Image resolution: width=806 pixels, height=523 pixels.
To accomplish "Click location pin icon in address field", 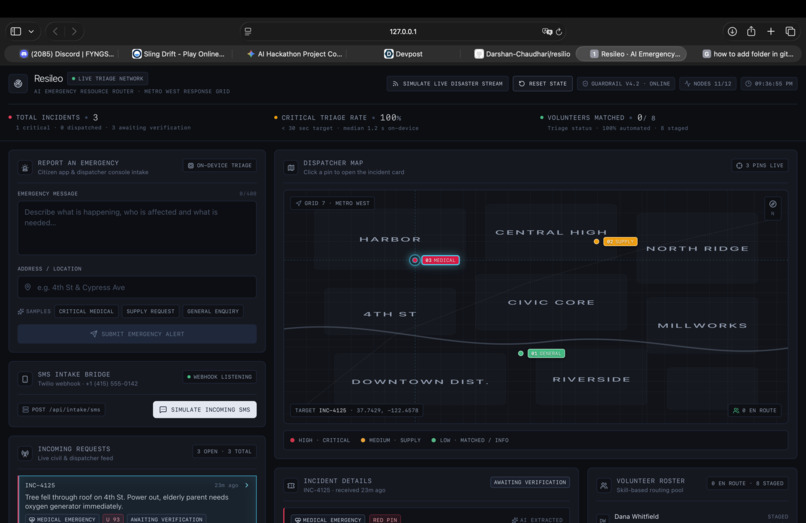I will (x=28, y=287).
